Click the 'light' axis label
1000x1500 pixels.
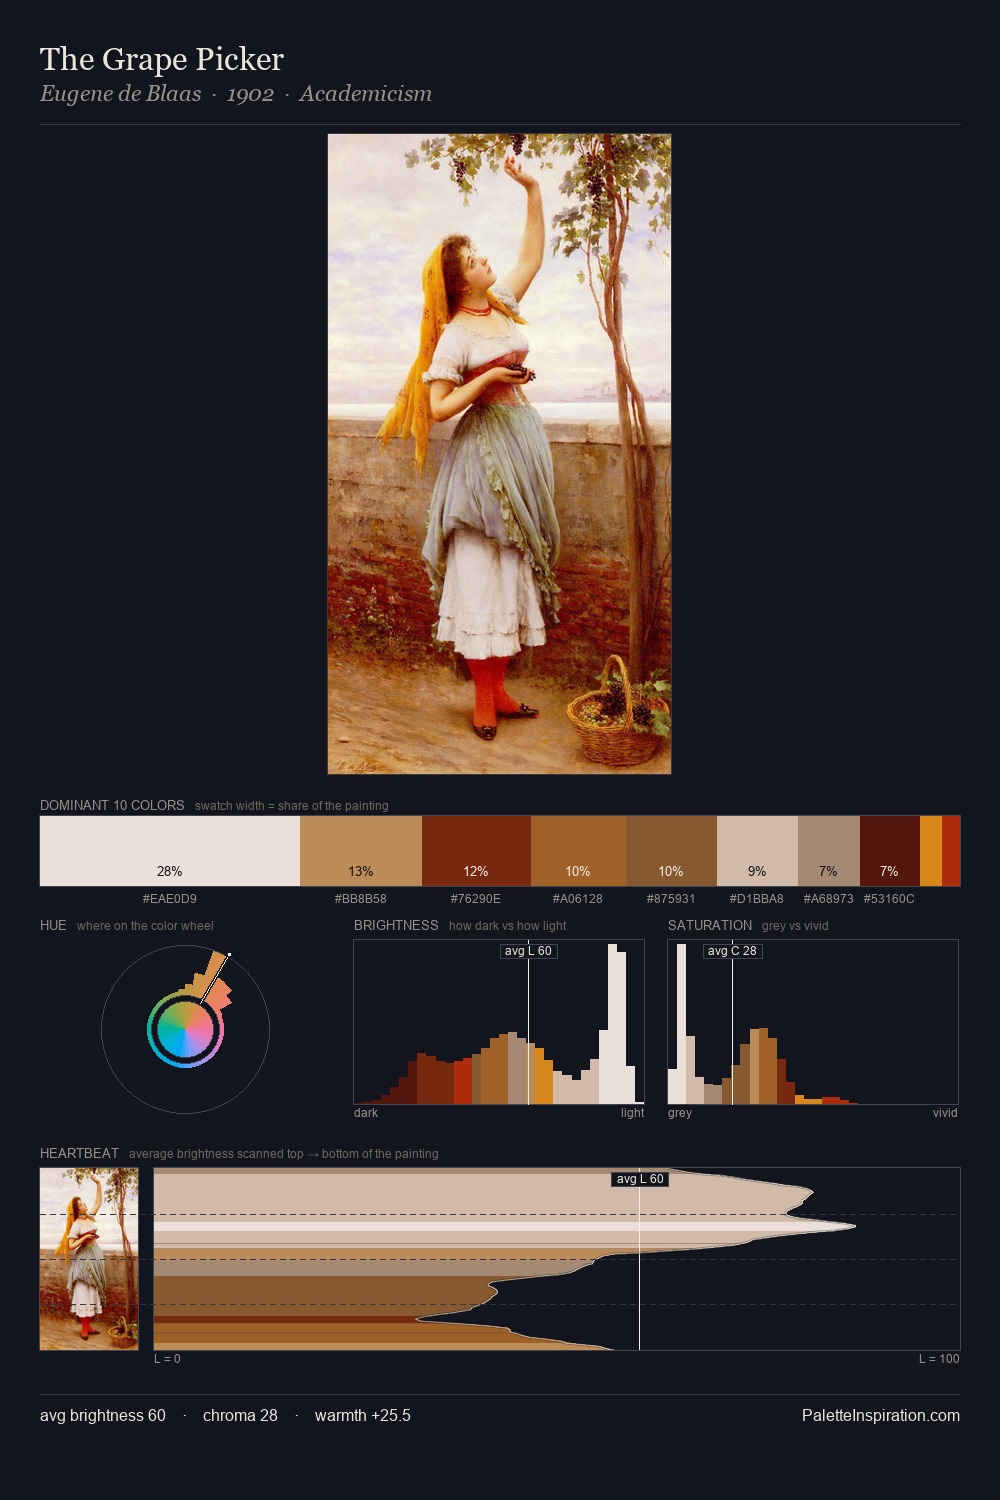tap(633, 1113)
